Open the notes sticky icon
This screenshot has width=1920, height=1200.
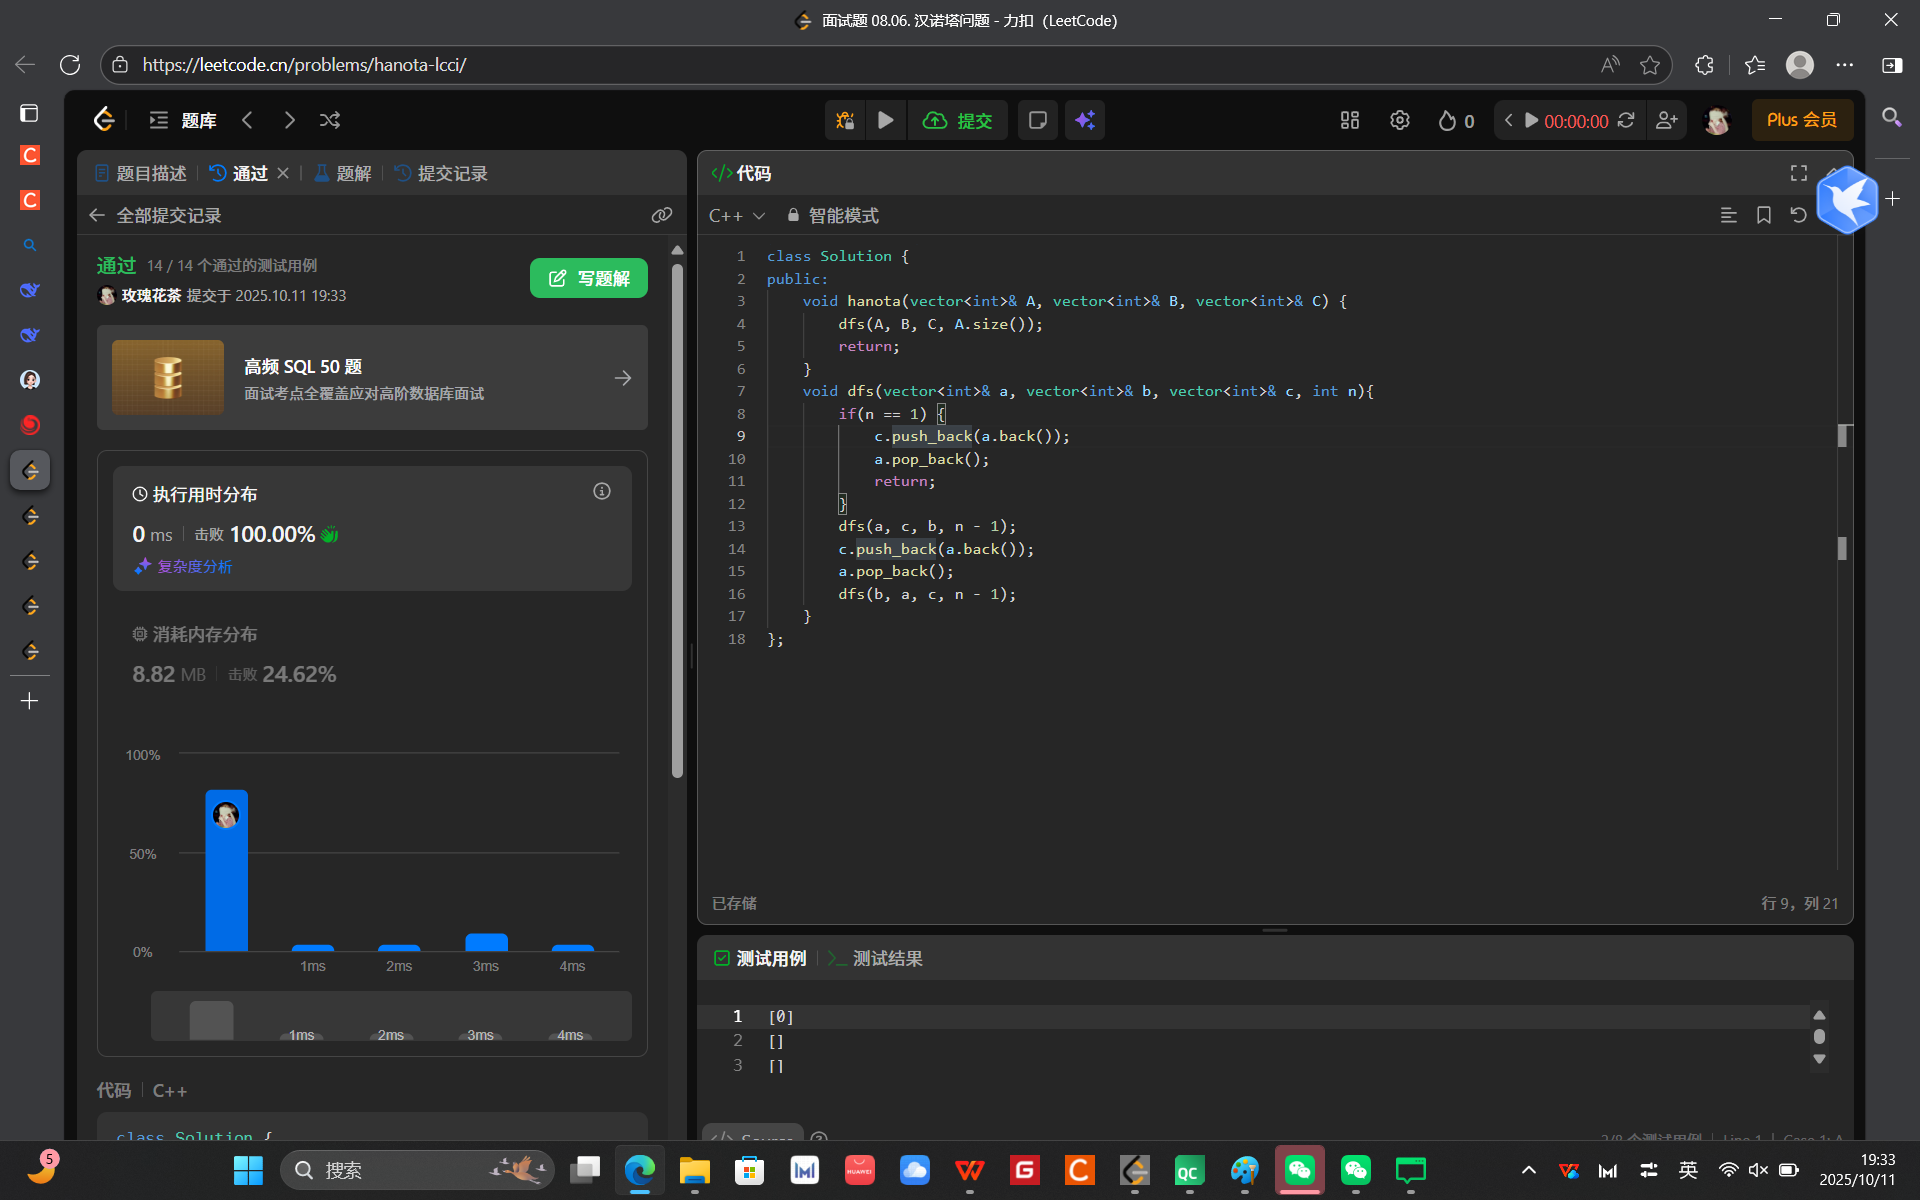click(1037, 120)
